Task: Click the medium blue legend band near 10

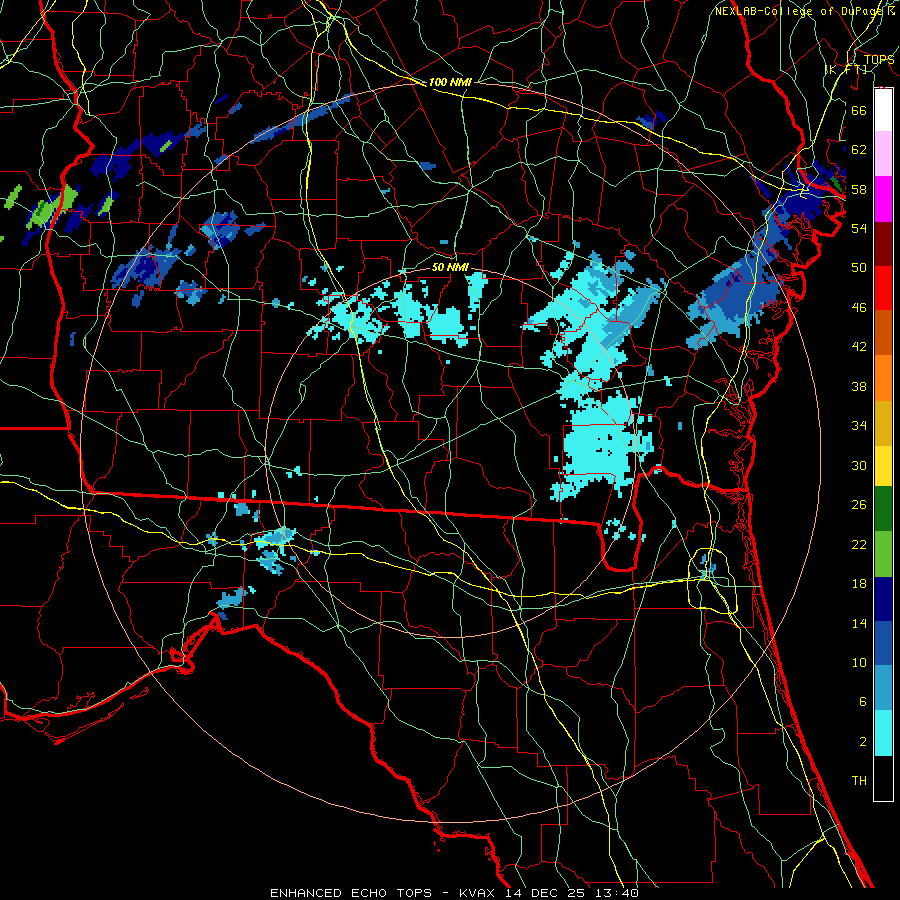Action: tap(883, 643)
